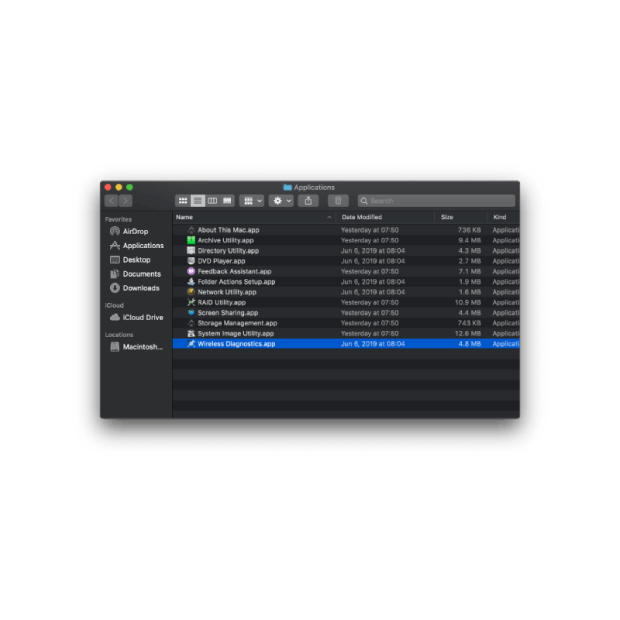Sort by the Size column header

pos(460,217)
